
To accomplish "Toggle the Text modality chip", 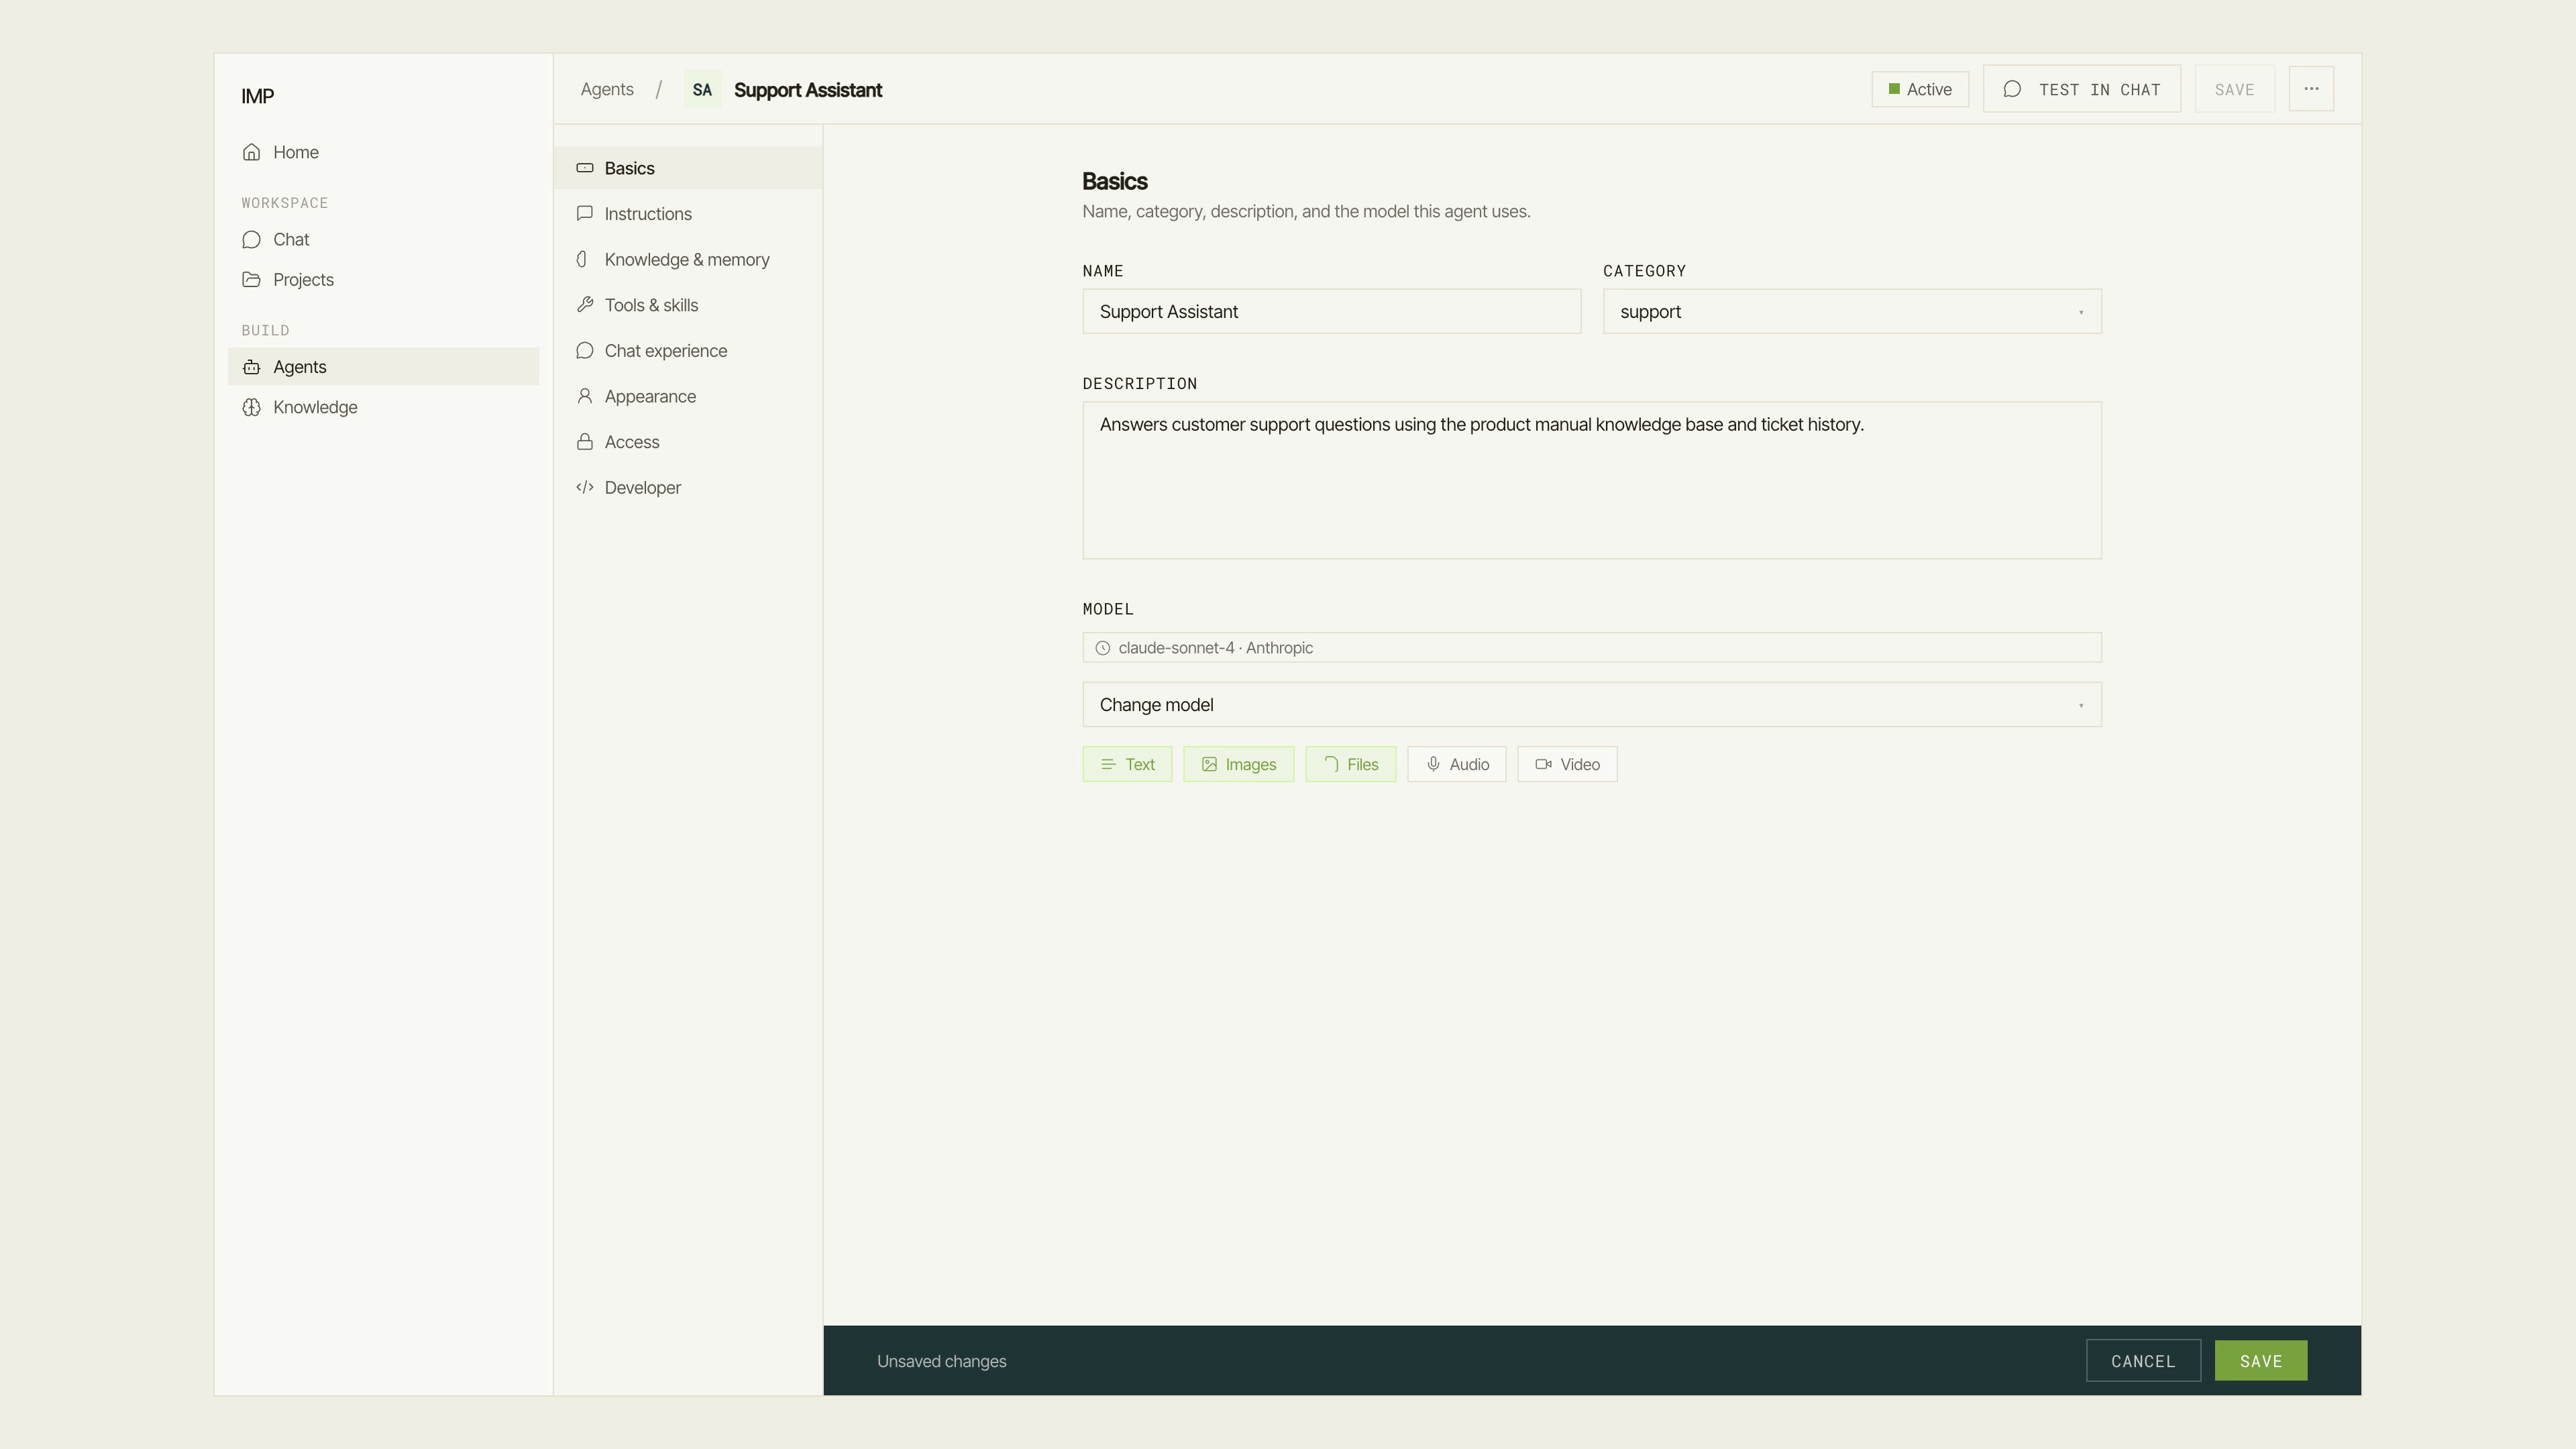I will click(x=1127, y=764).
